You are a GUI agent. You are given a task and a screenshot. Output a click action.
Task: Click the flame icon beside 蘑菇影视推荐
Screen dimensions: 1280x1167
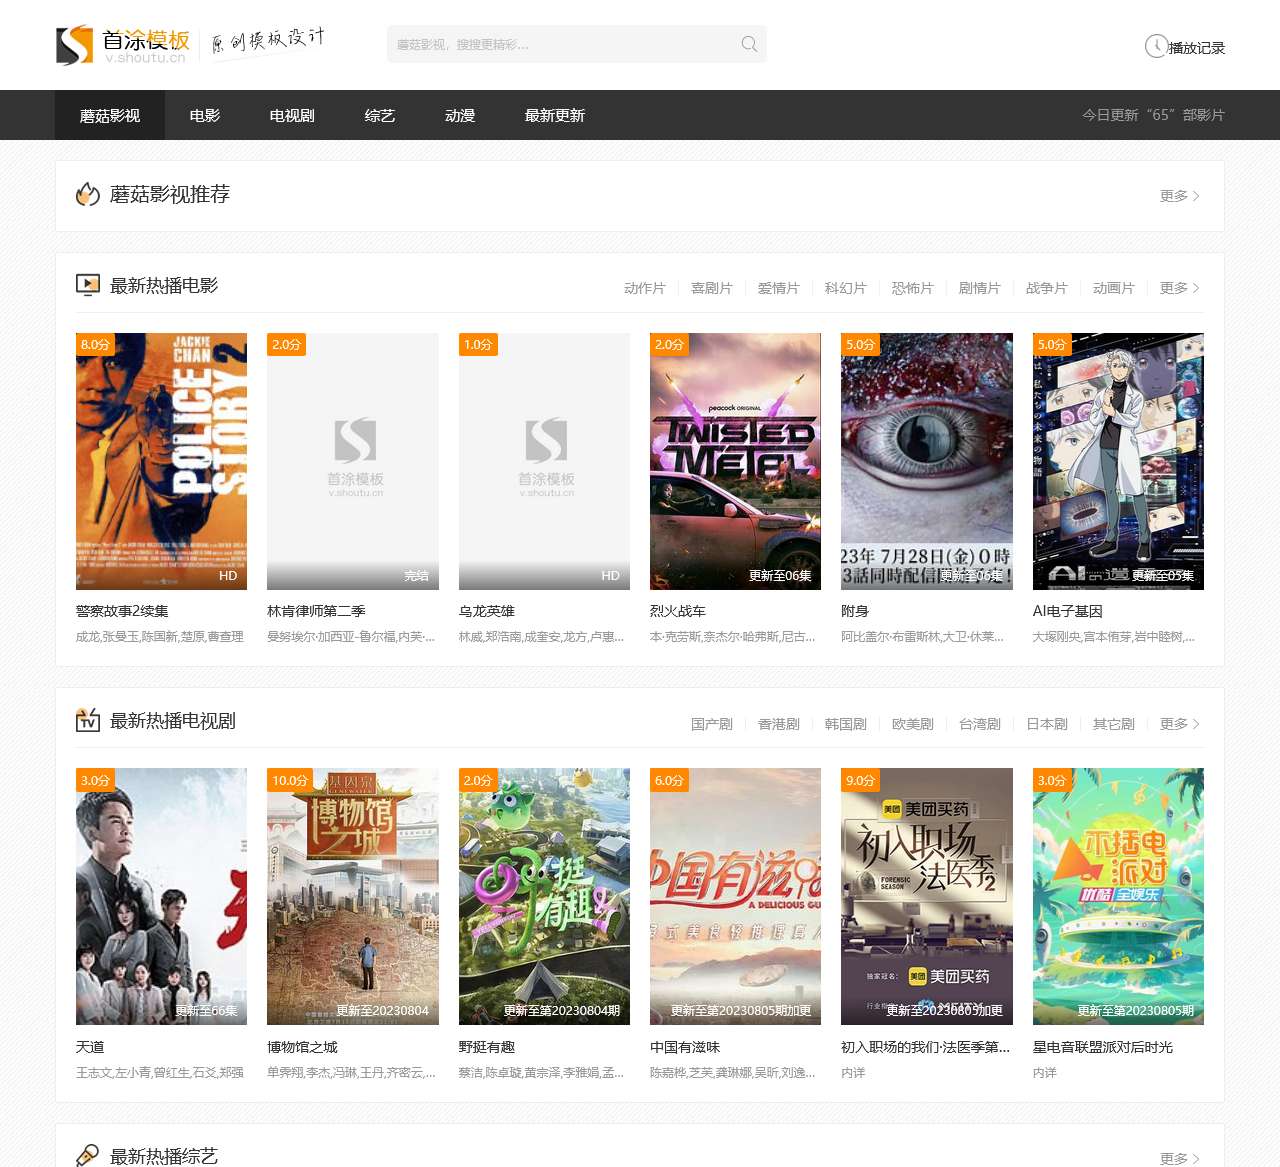[x=88, y=194]
